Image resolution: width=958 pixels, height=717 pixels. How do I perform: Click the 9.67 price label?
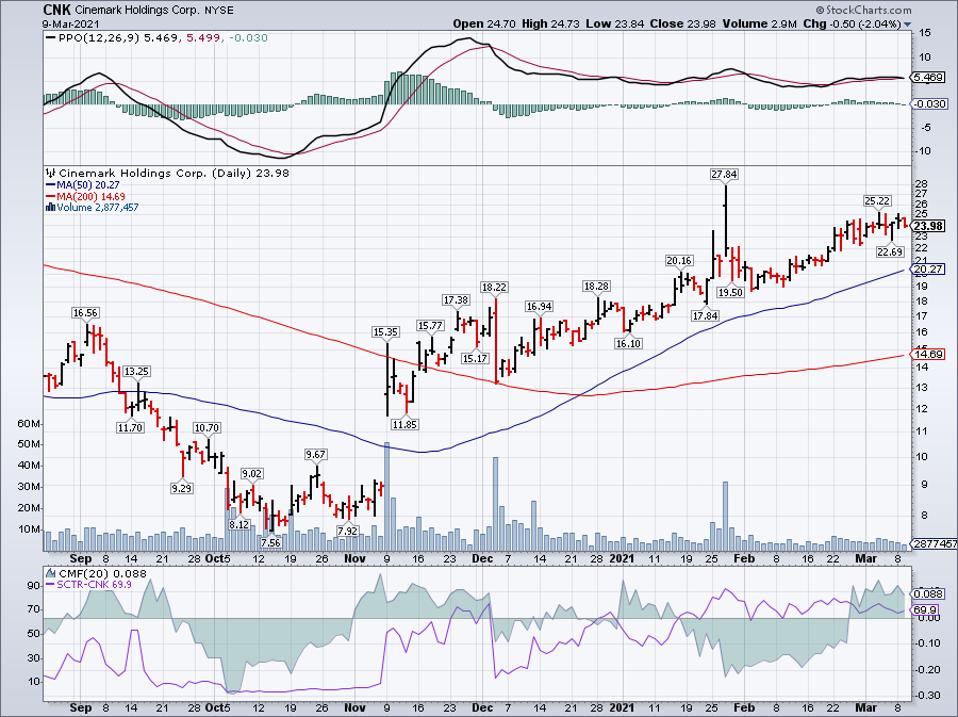point(316,454)
